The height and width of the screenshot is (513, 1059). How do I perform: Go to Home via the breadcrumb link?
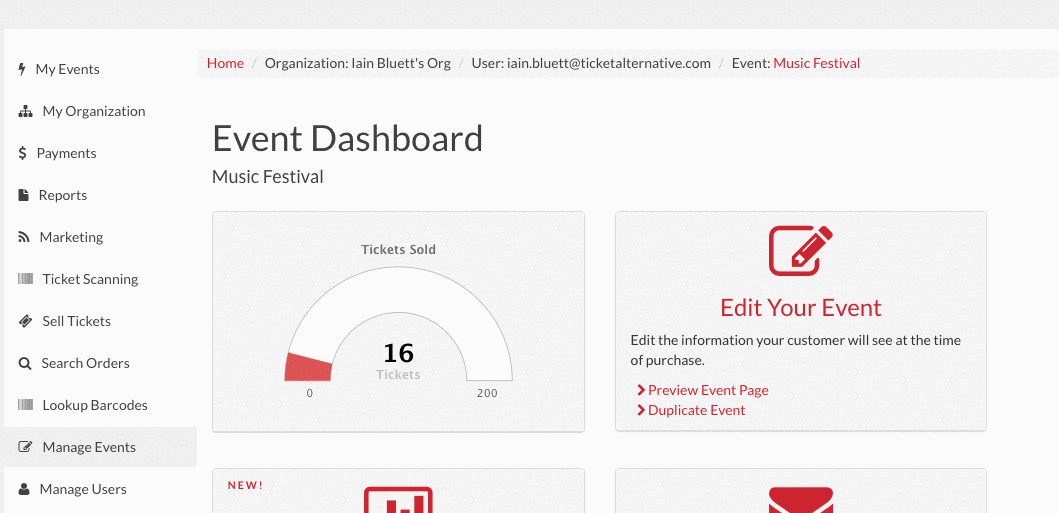[x=225, y=63]
